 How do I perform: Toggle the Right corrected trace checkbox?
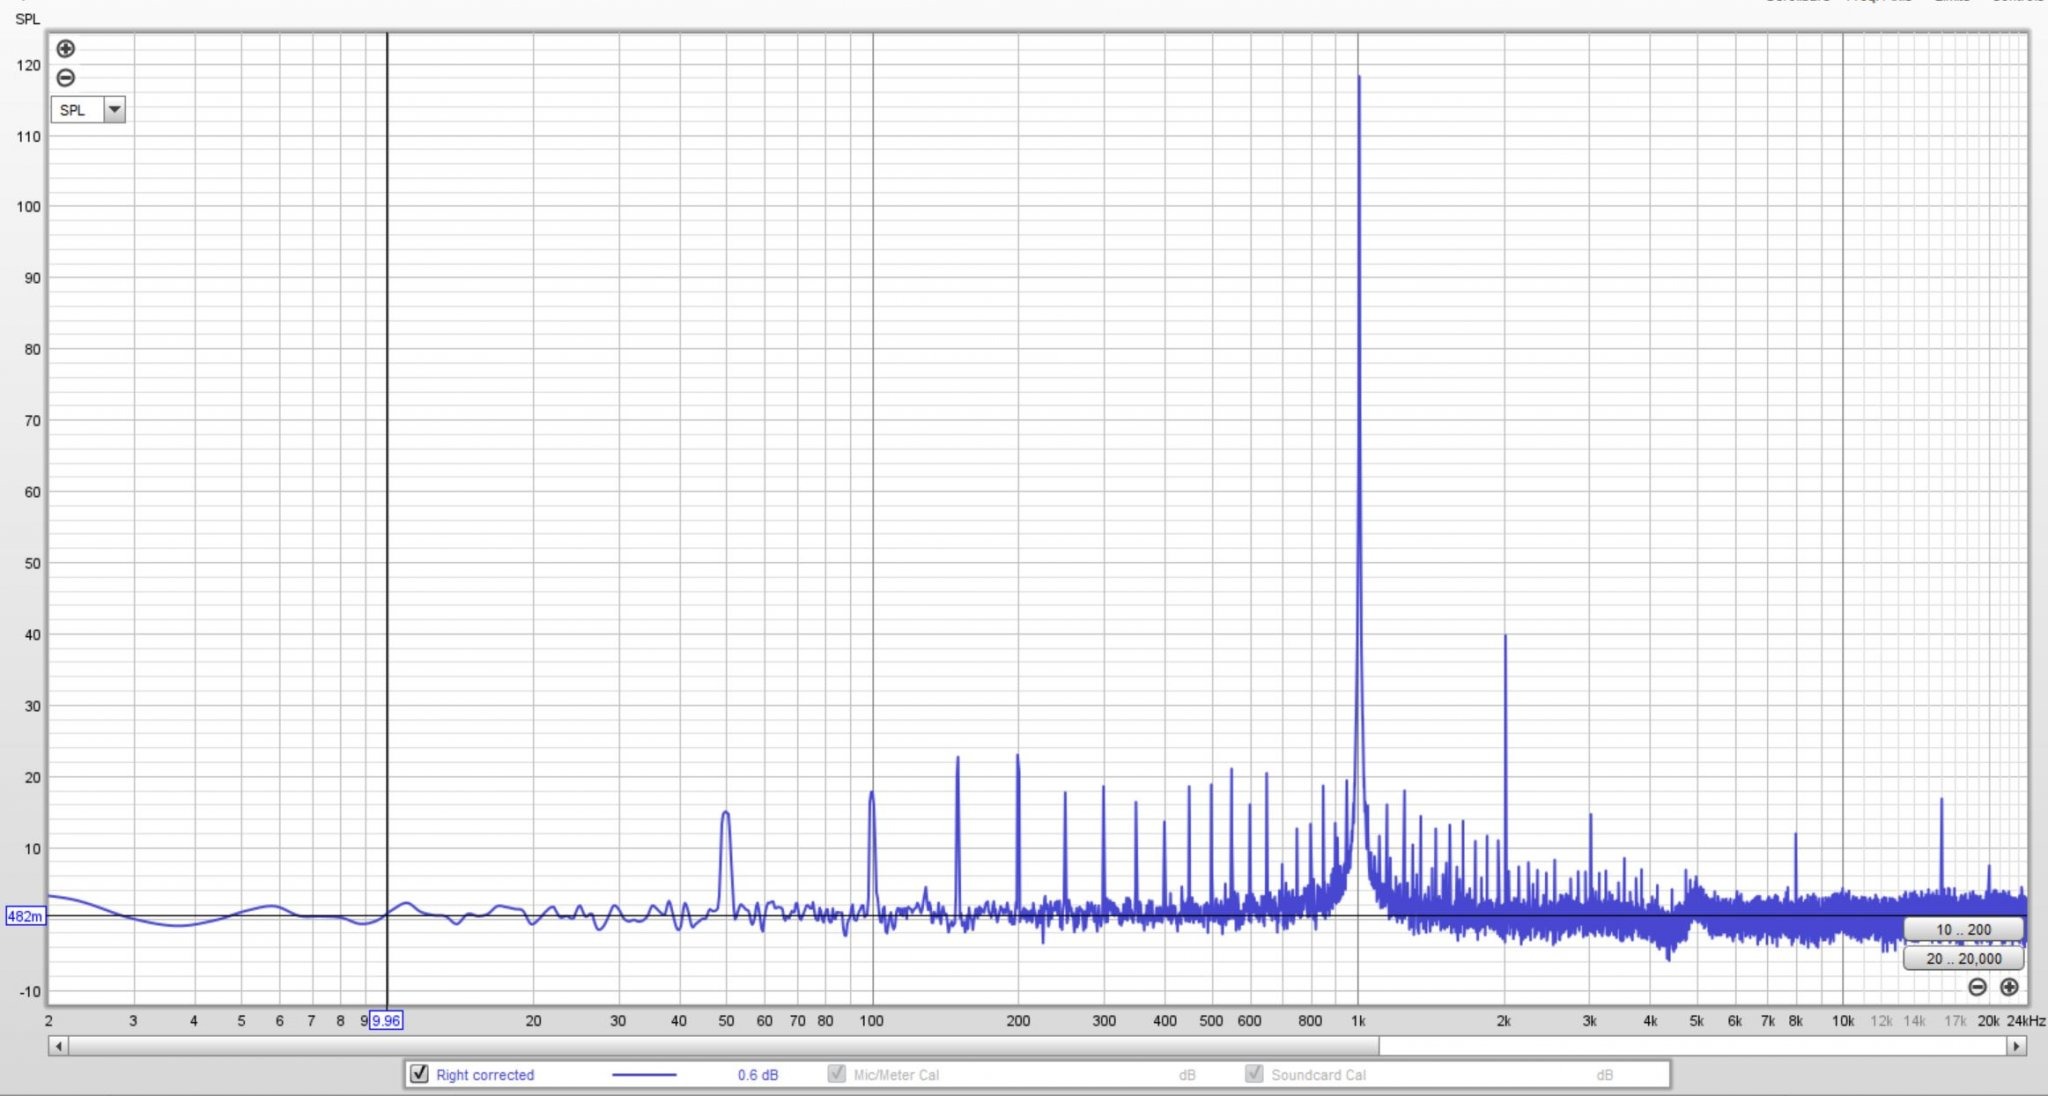click(x=420, y=1074)
